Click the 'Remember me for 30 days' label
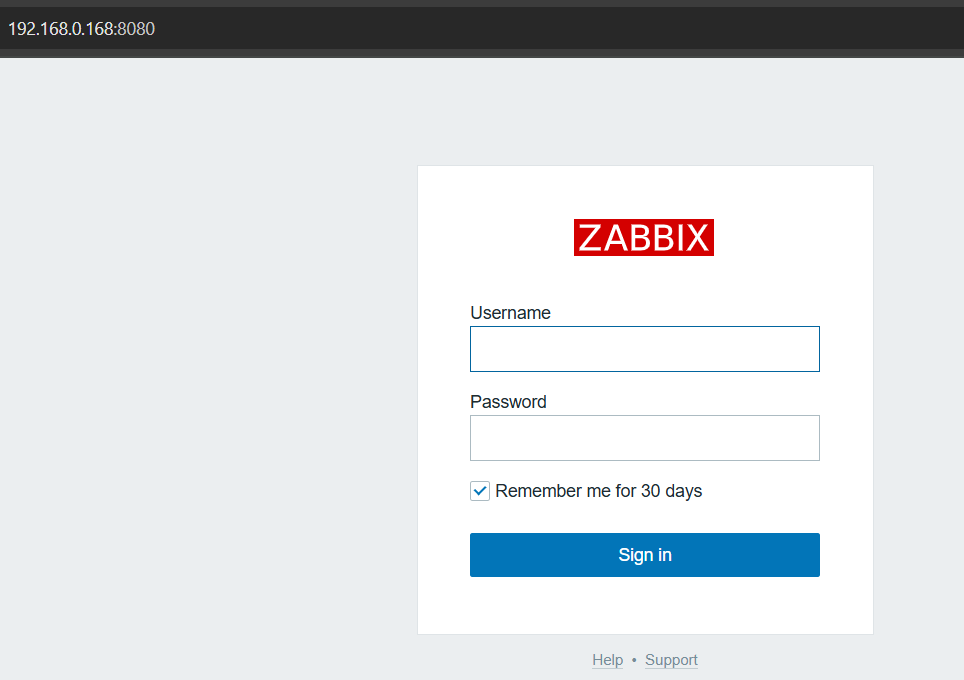The image size is (964, 680). [x=598, y=491]
